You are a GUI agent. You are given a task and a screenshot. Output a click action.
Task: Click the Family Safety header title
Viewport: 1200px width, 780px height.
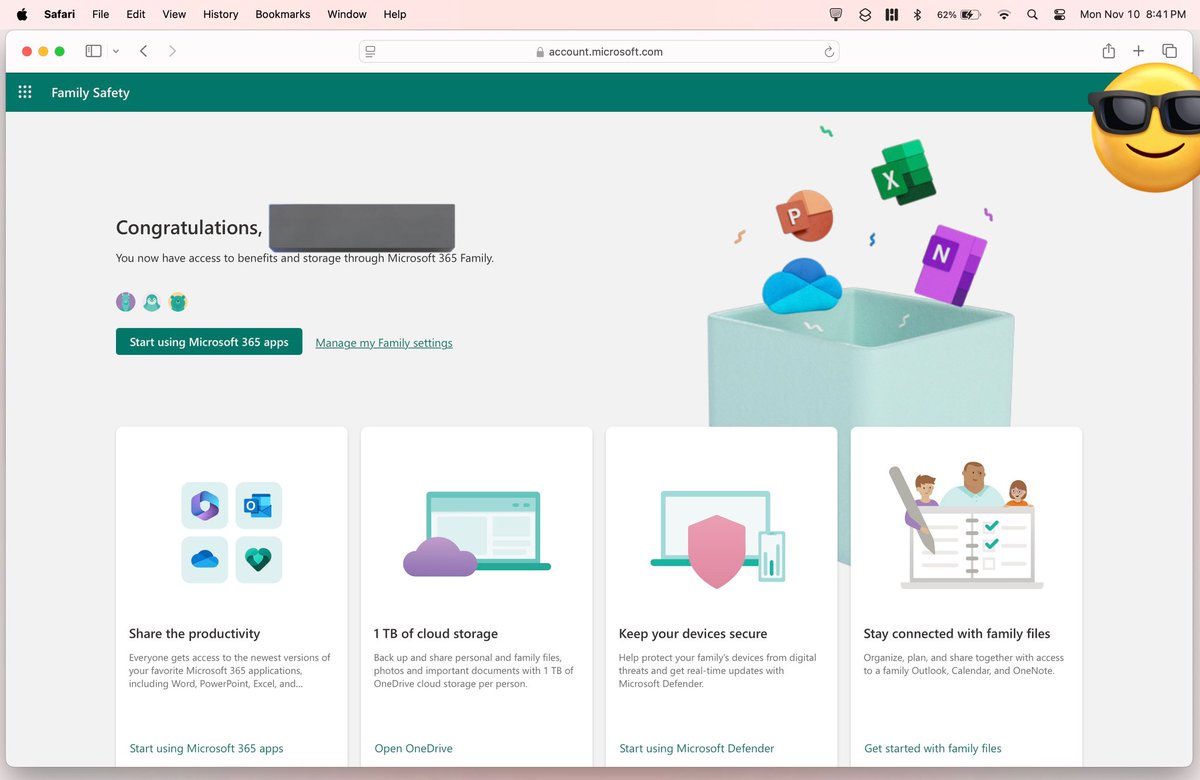(x=90, y=93)
